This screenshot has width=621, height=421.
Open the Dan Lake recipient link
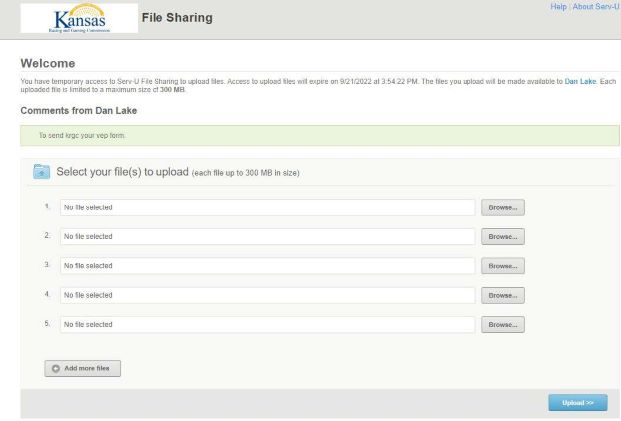580,81
